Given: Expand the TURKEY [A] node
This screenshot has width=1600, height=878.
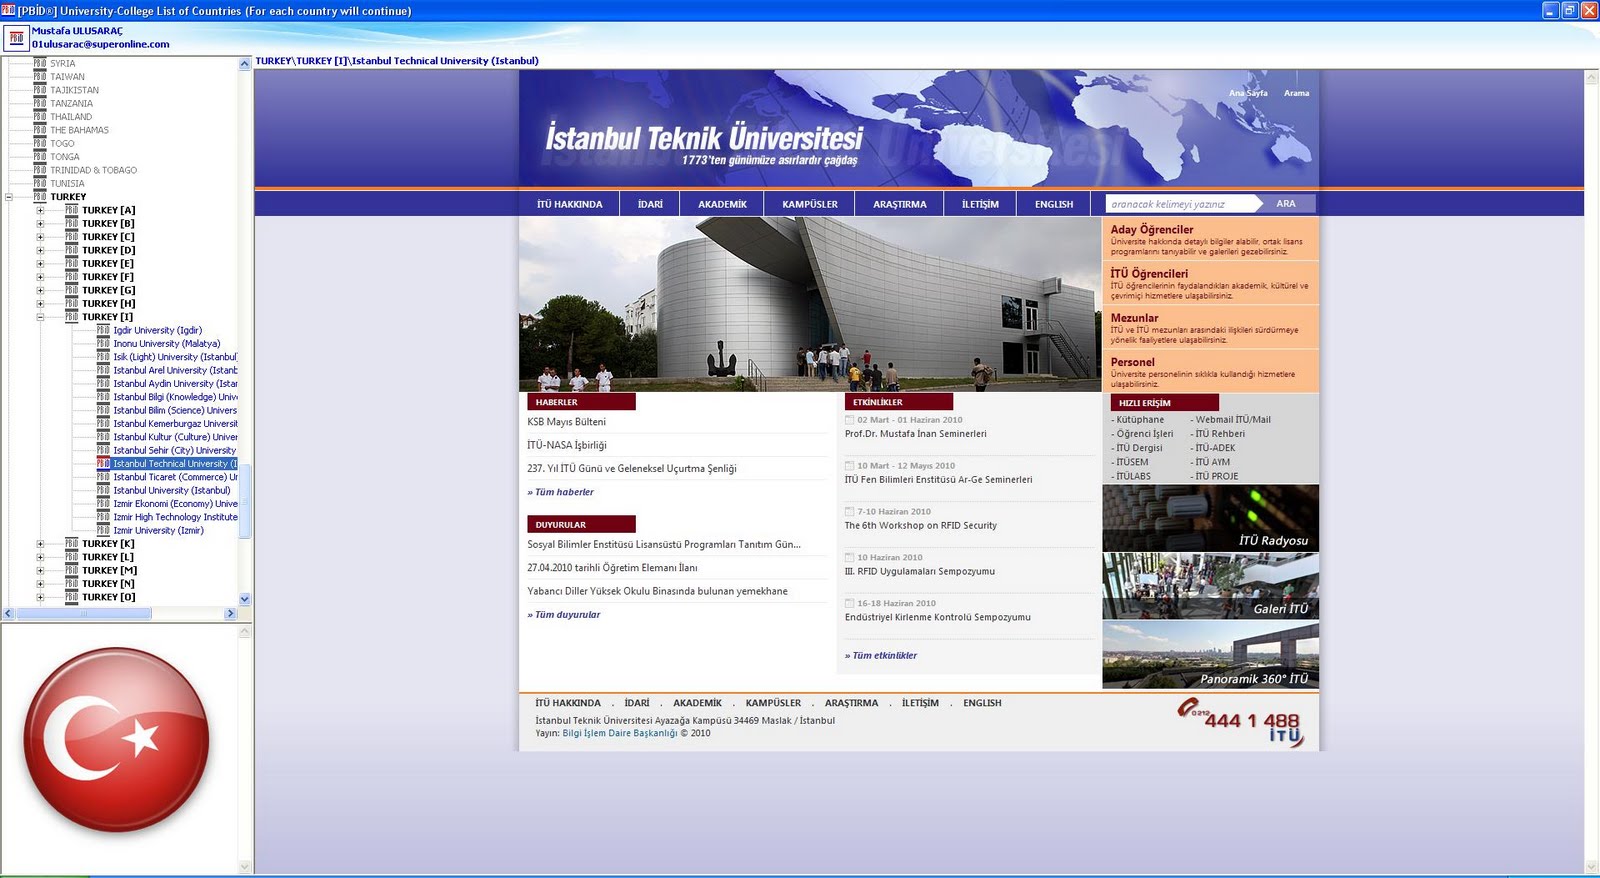Looking at the screenshot, I should [x=41, y=210].
